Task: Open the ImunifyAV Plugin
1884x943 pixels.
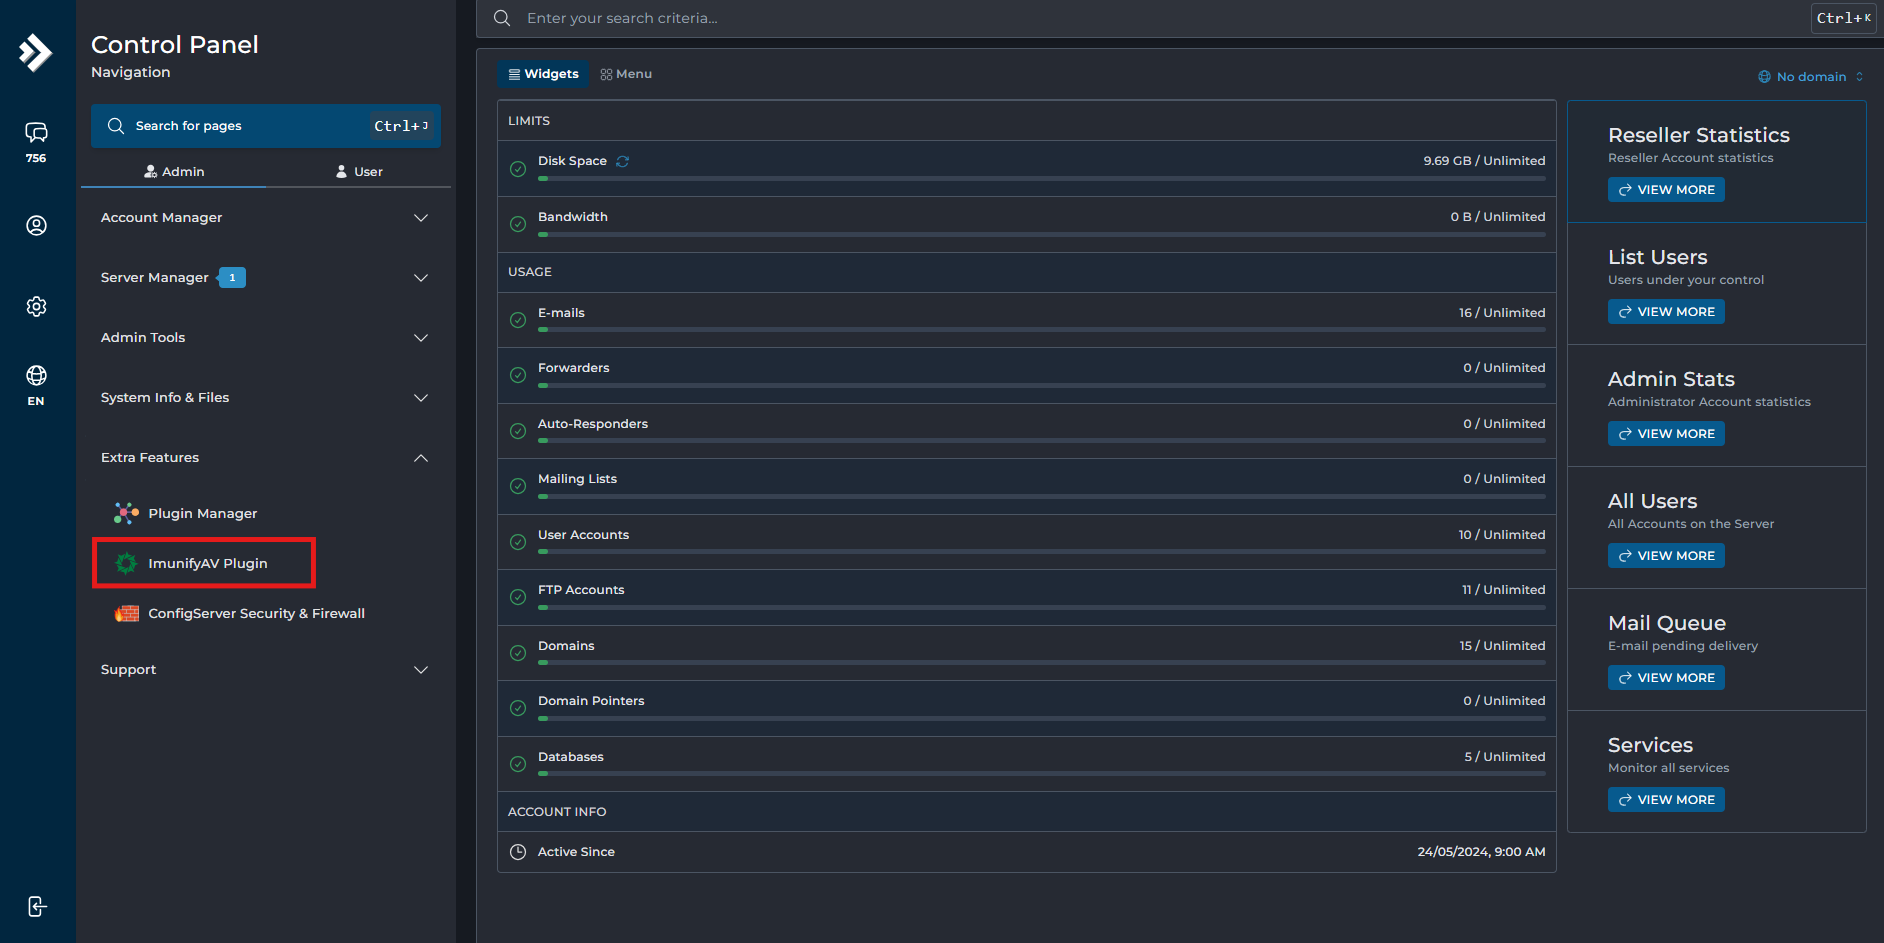Action: click(207, 563)
